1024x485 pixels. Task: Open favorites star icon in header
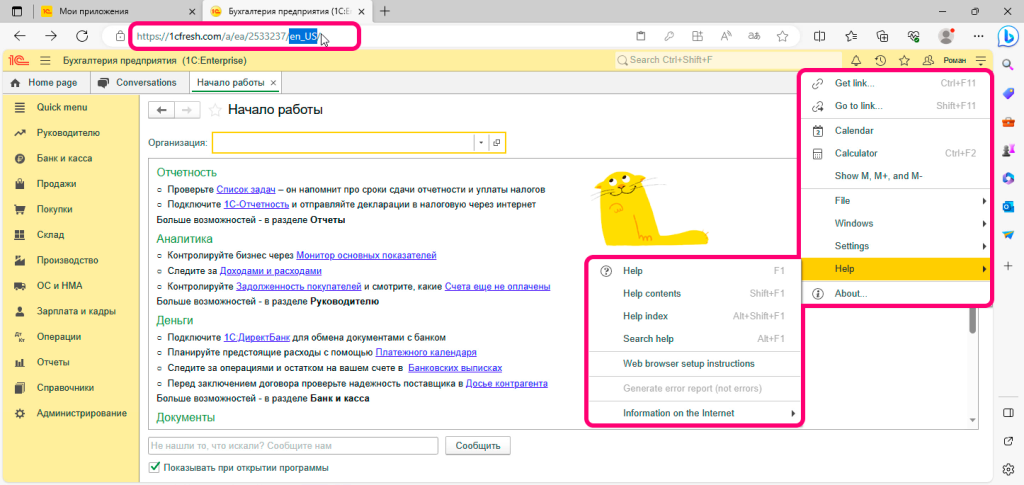(904, 61)
